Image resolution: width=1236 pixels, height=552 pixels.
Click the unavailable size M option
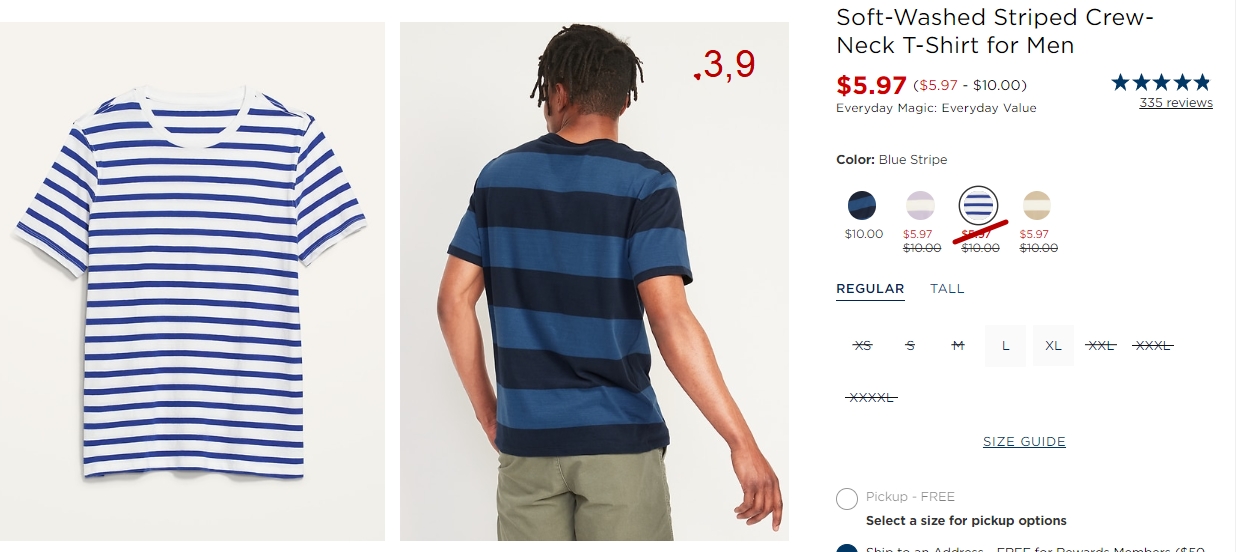[958, 346]
